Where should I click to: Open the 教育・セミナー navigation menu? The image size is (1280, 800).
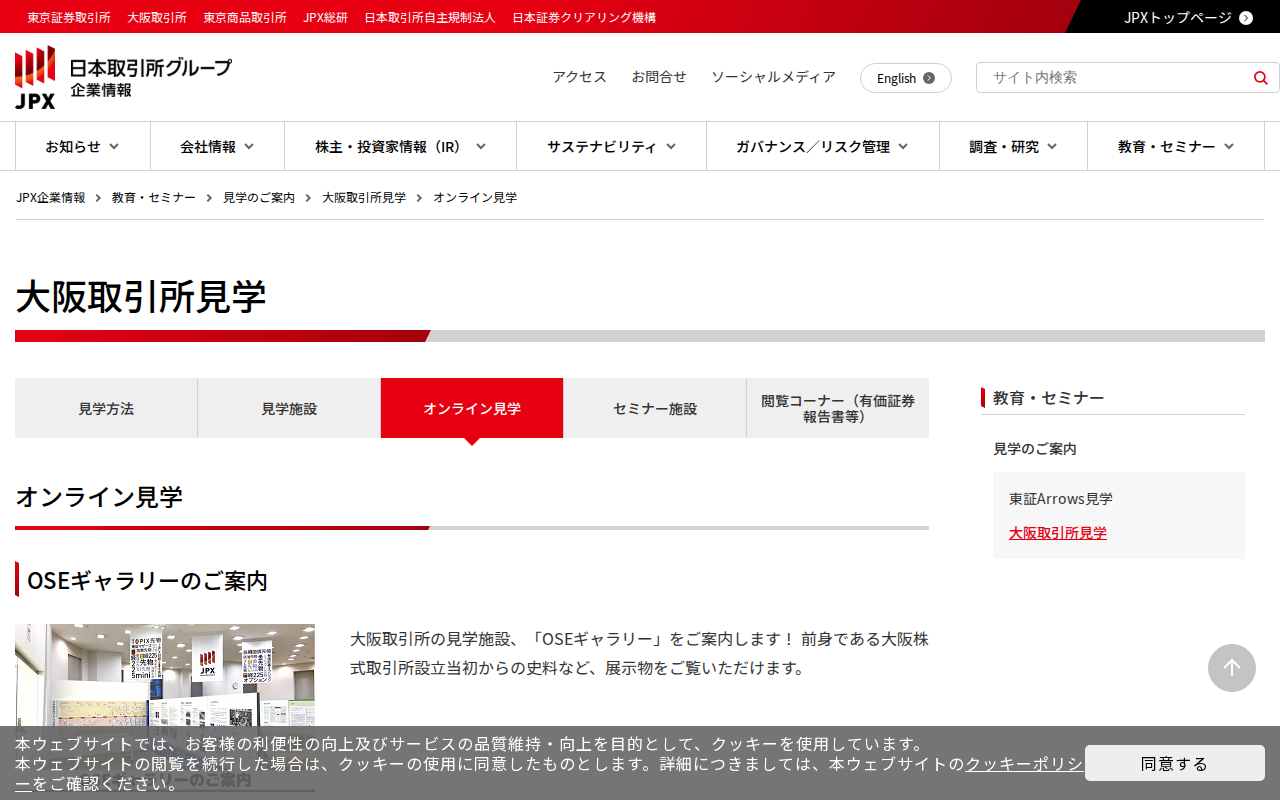(x=1176, y=147)
